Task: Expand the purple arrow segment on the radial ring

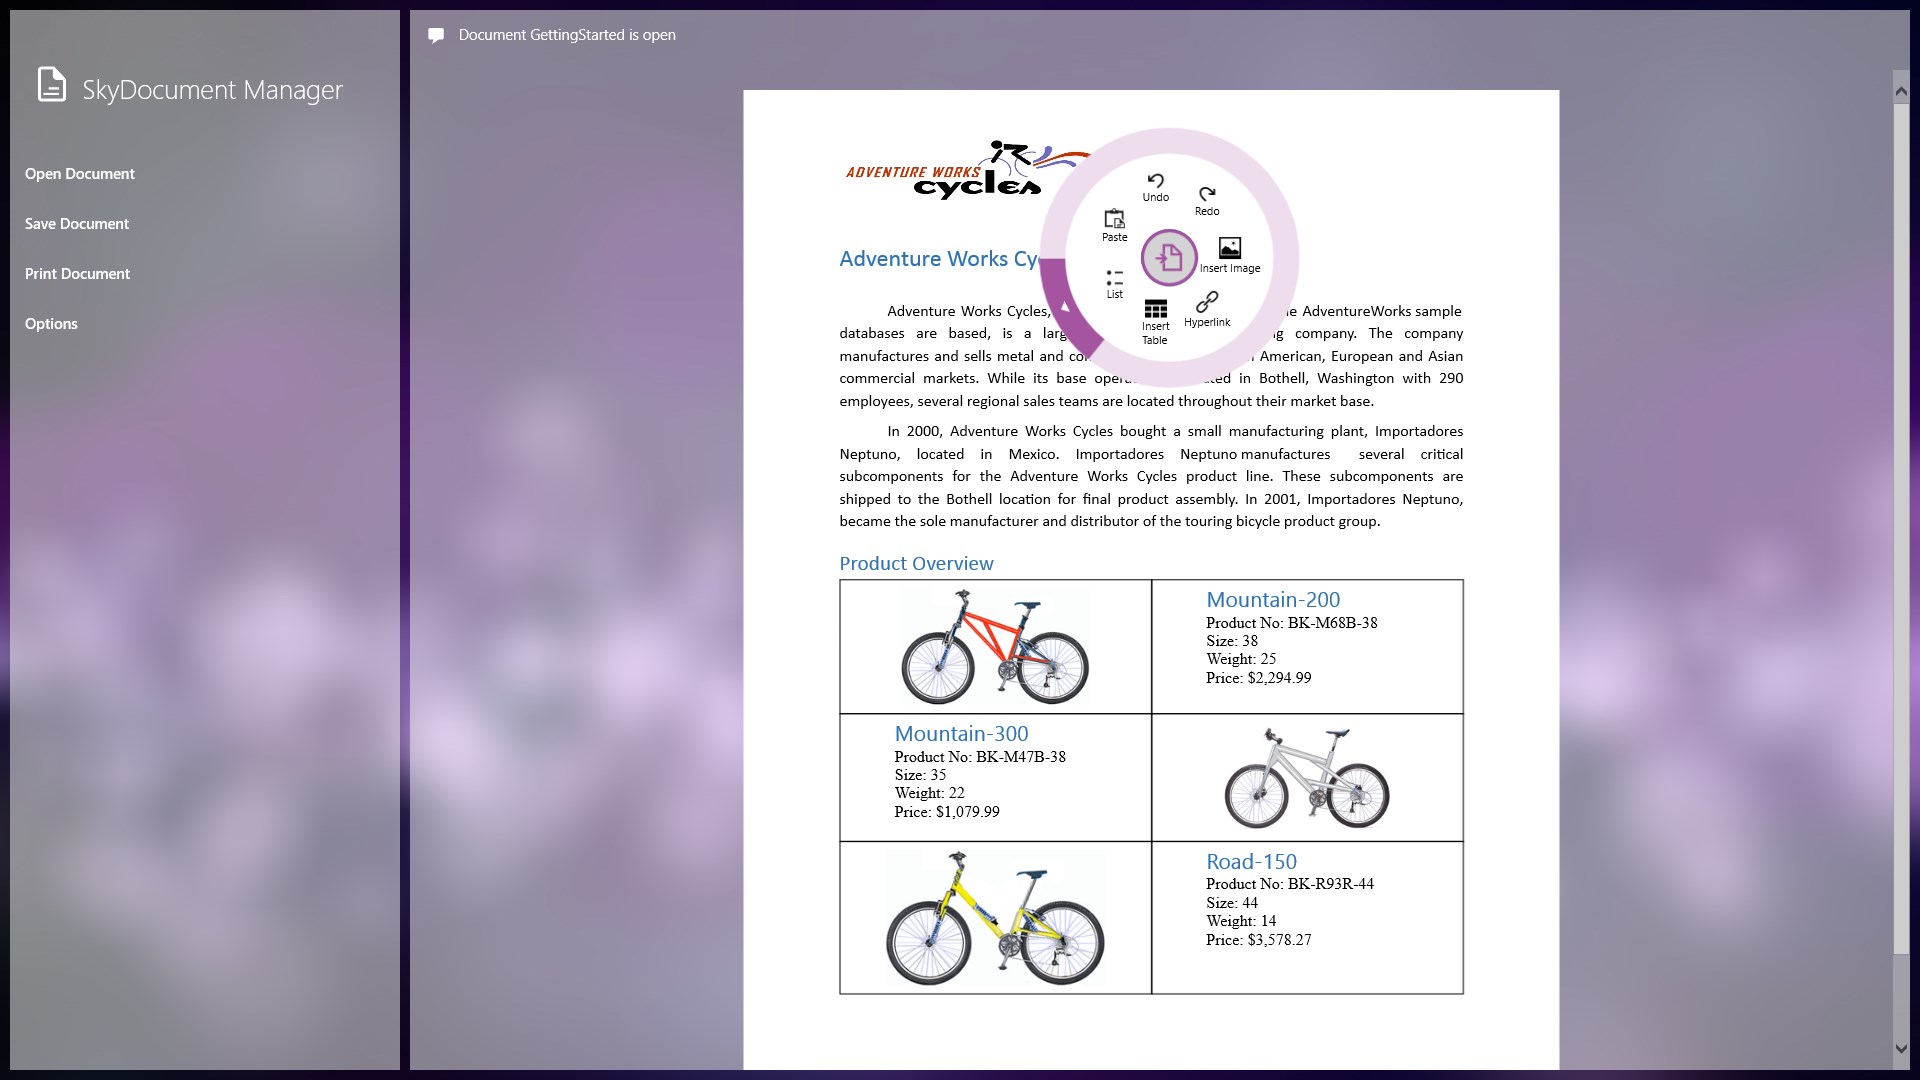Action: [1066, 307]
